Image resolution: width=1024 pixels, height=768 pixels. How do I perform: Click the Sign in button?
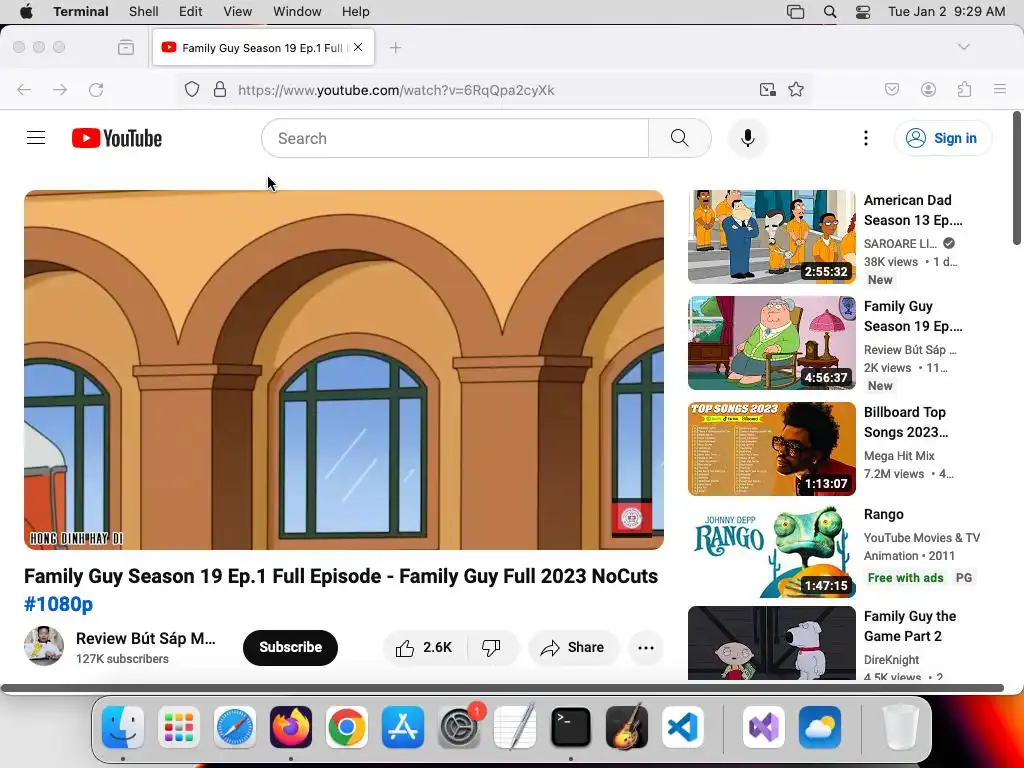[x=943, y=138]
